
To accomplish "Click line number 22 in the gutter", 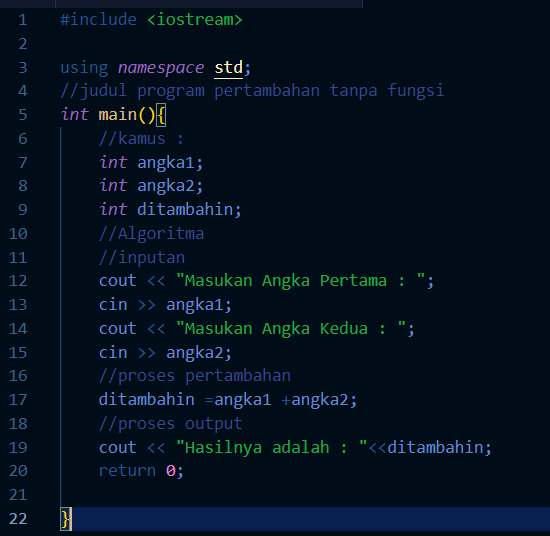I will pyautogui.click(x=18, y=519).
